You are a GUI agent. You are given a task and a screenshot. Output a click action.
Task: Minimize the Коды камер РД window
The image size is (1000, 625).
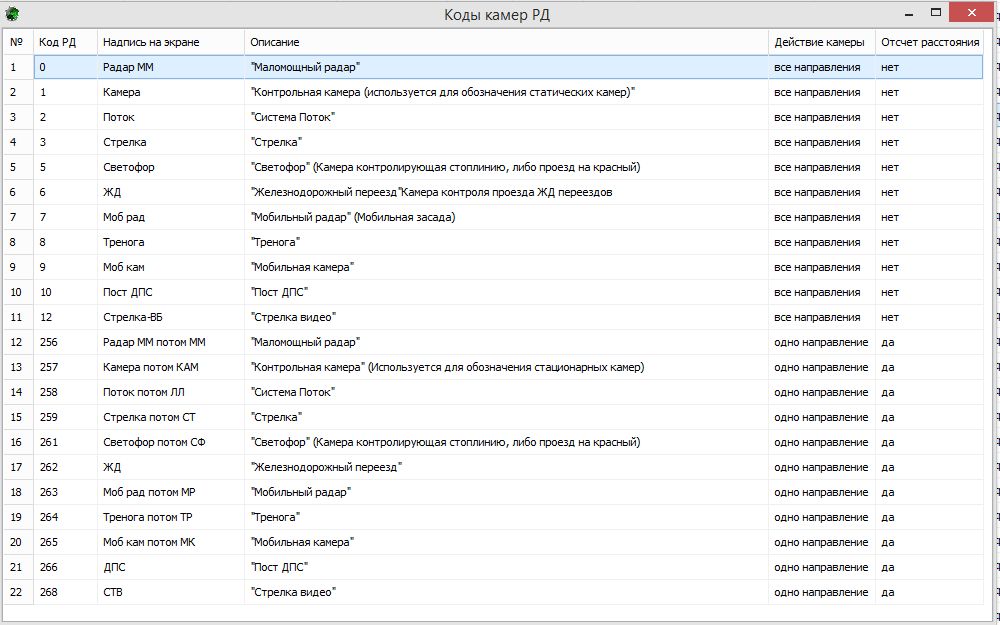click(x=908, y=13)
